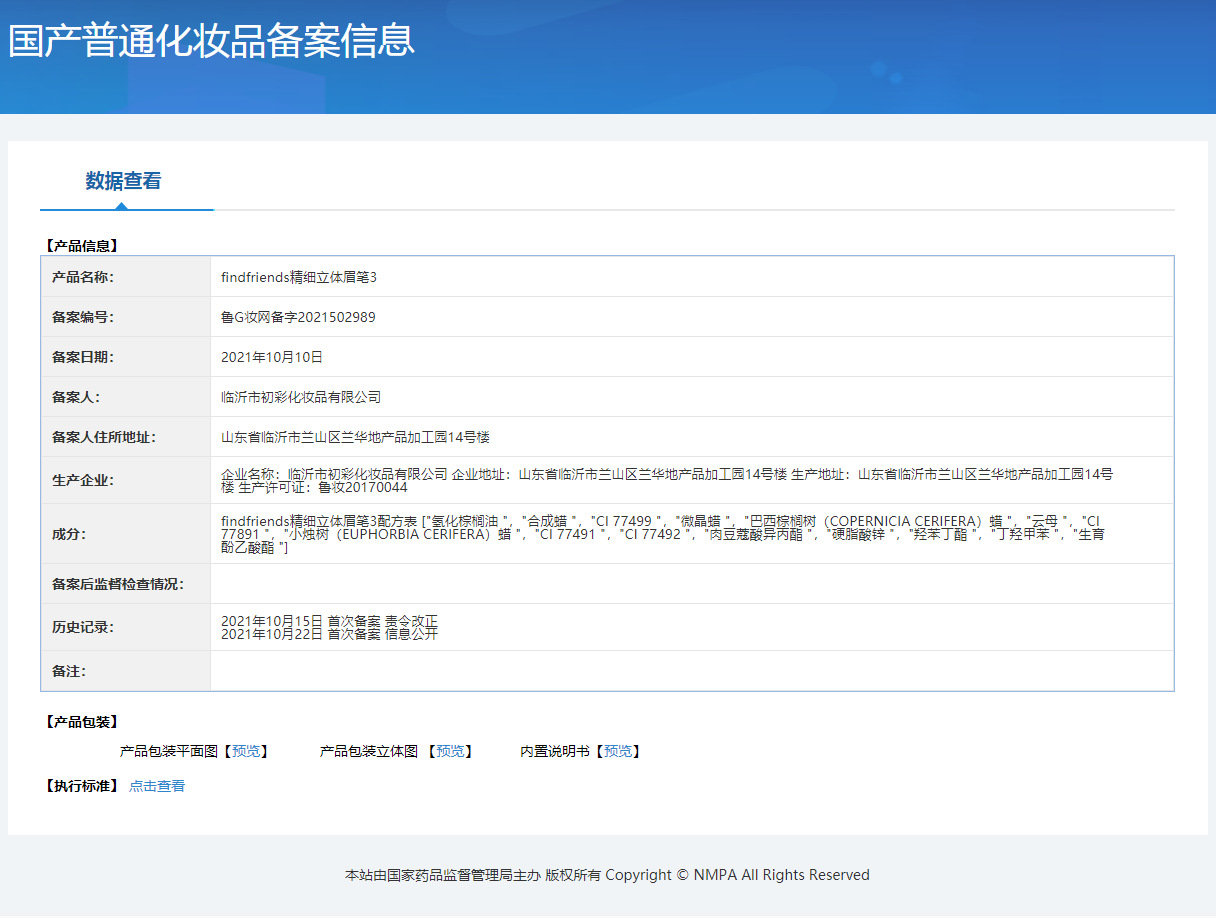Click the filing date 2021年10月10日
Image resolution: width=1216 pixels, height=918 pixels.
click(x=272, y=357)
